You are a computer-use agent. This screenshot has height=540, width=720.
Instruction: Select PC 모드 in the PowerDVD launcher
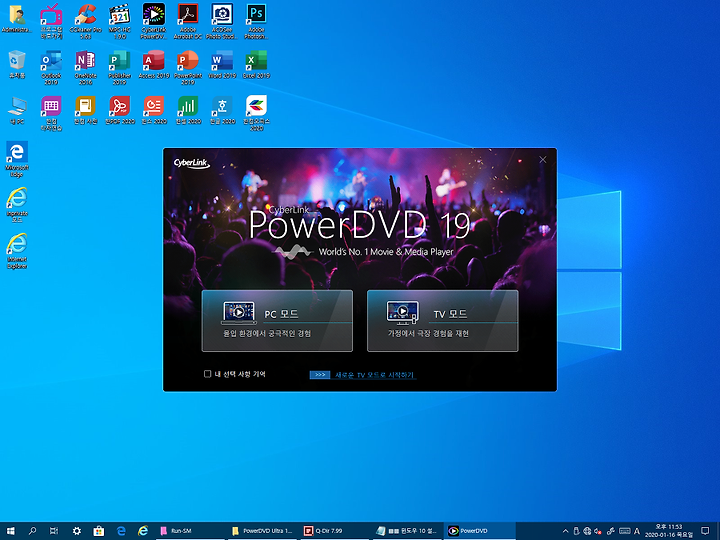(277, 321)
